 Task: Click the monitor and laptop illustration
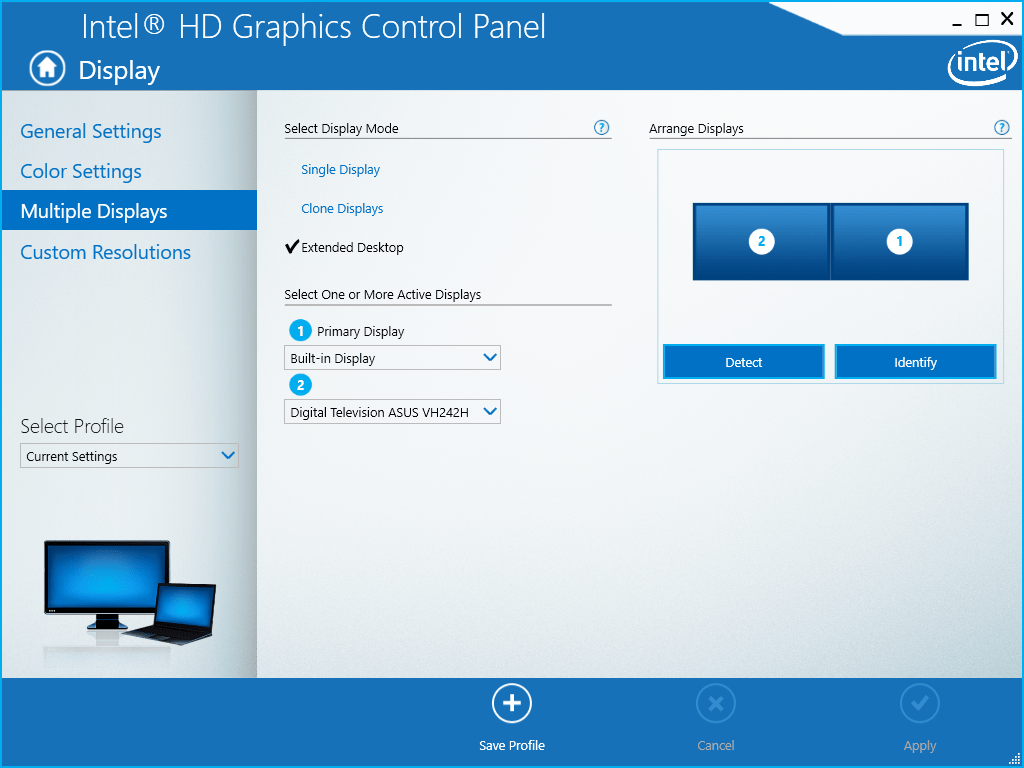[129, 592]
